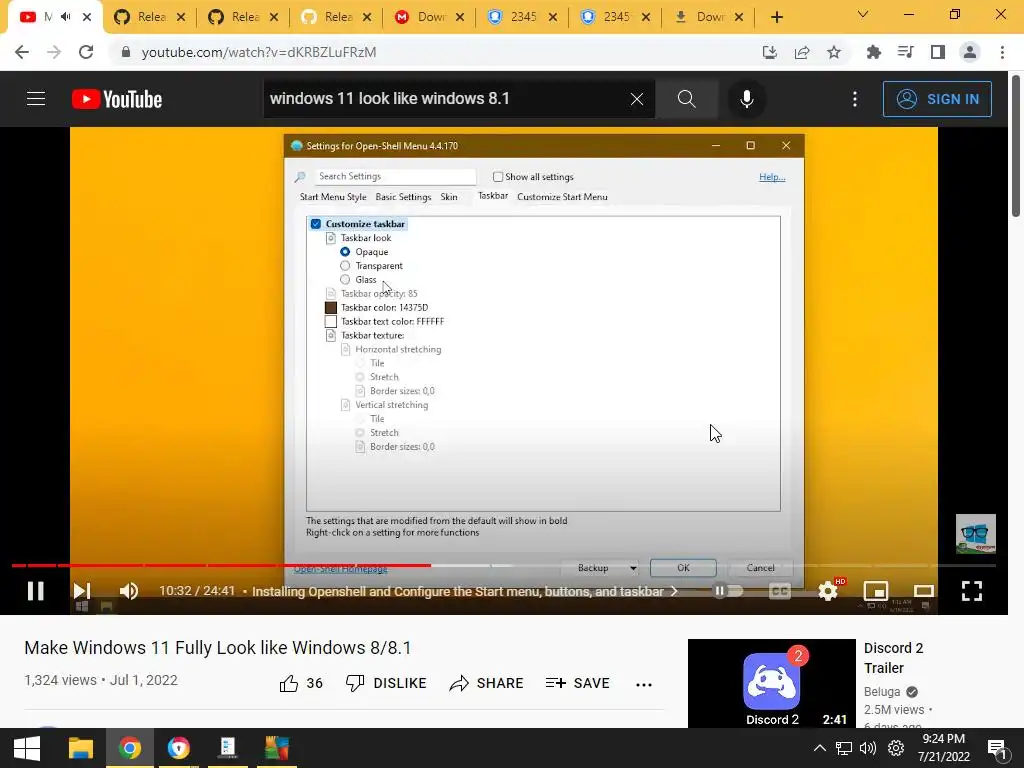This screenshot has width=1024, height=768.
Task: Open Windows Start button
Action: point(27,748)
